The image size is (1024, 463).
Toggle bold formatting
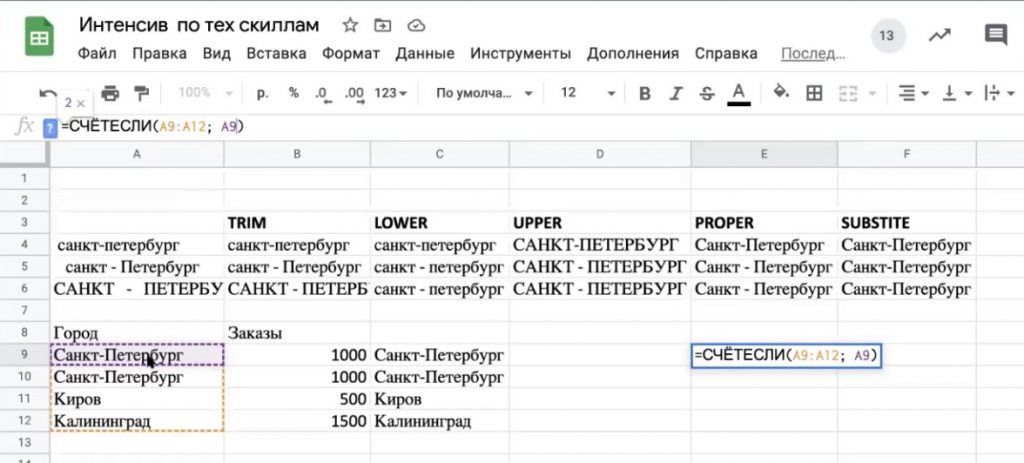[x=645, y=93]
